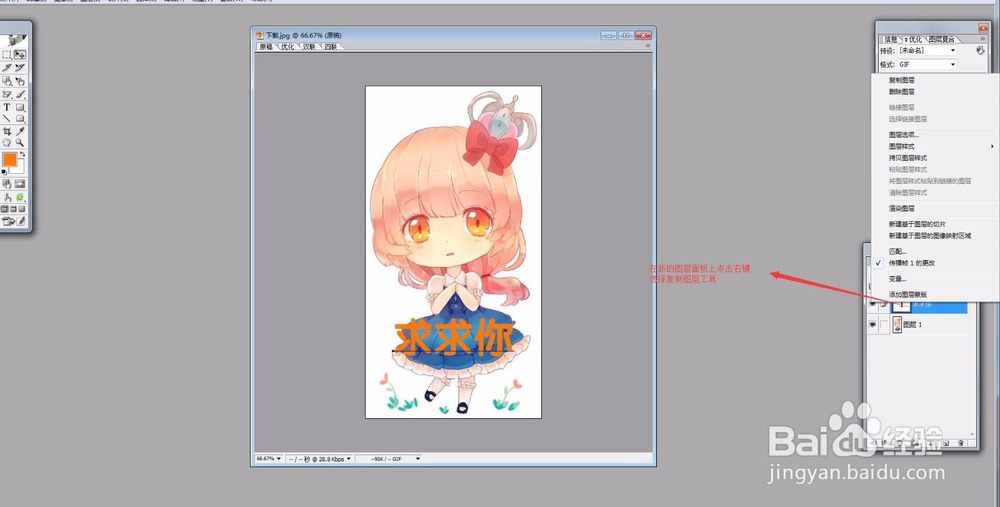
Task: Choose 删除图层 from context menu
Action: 902,92
